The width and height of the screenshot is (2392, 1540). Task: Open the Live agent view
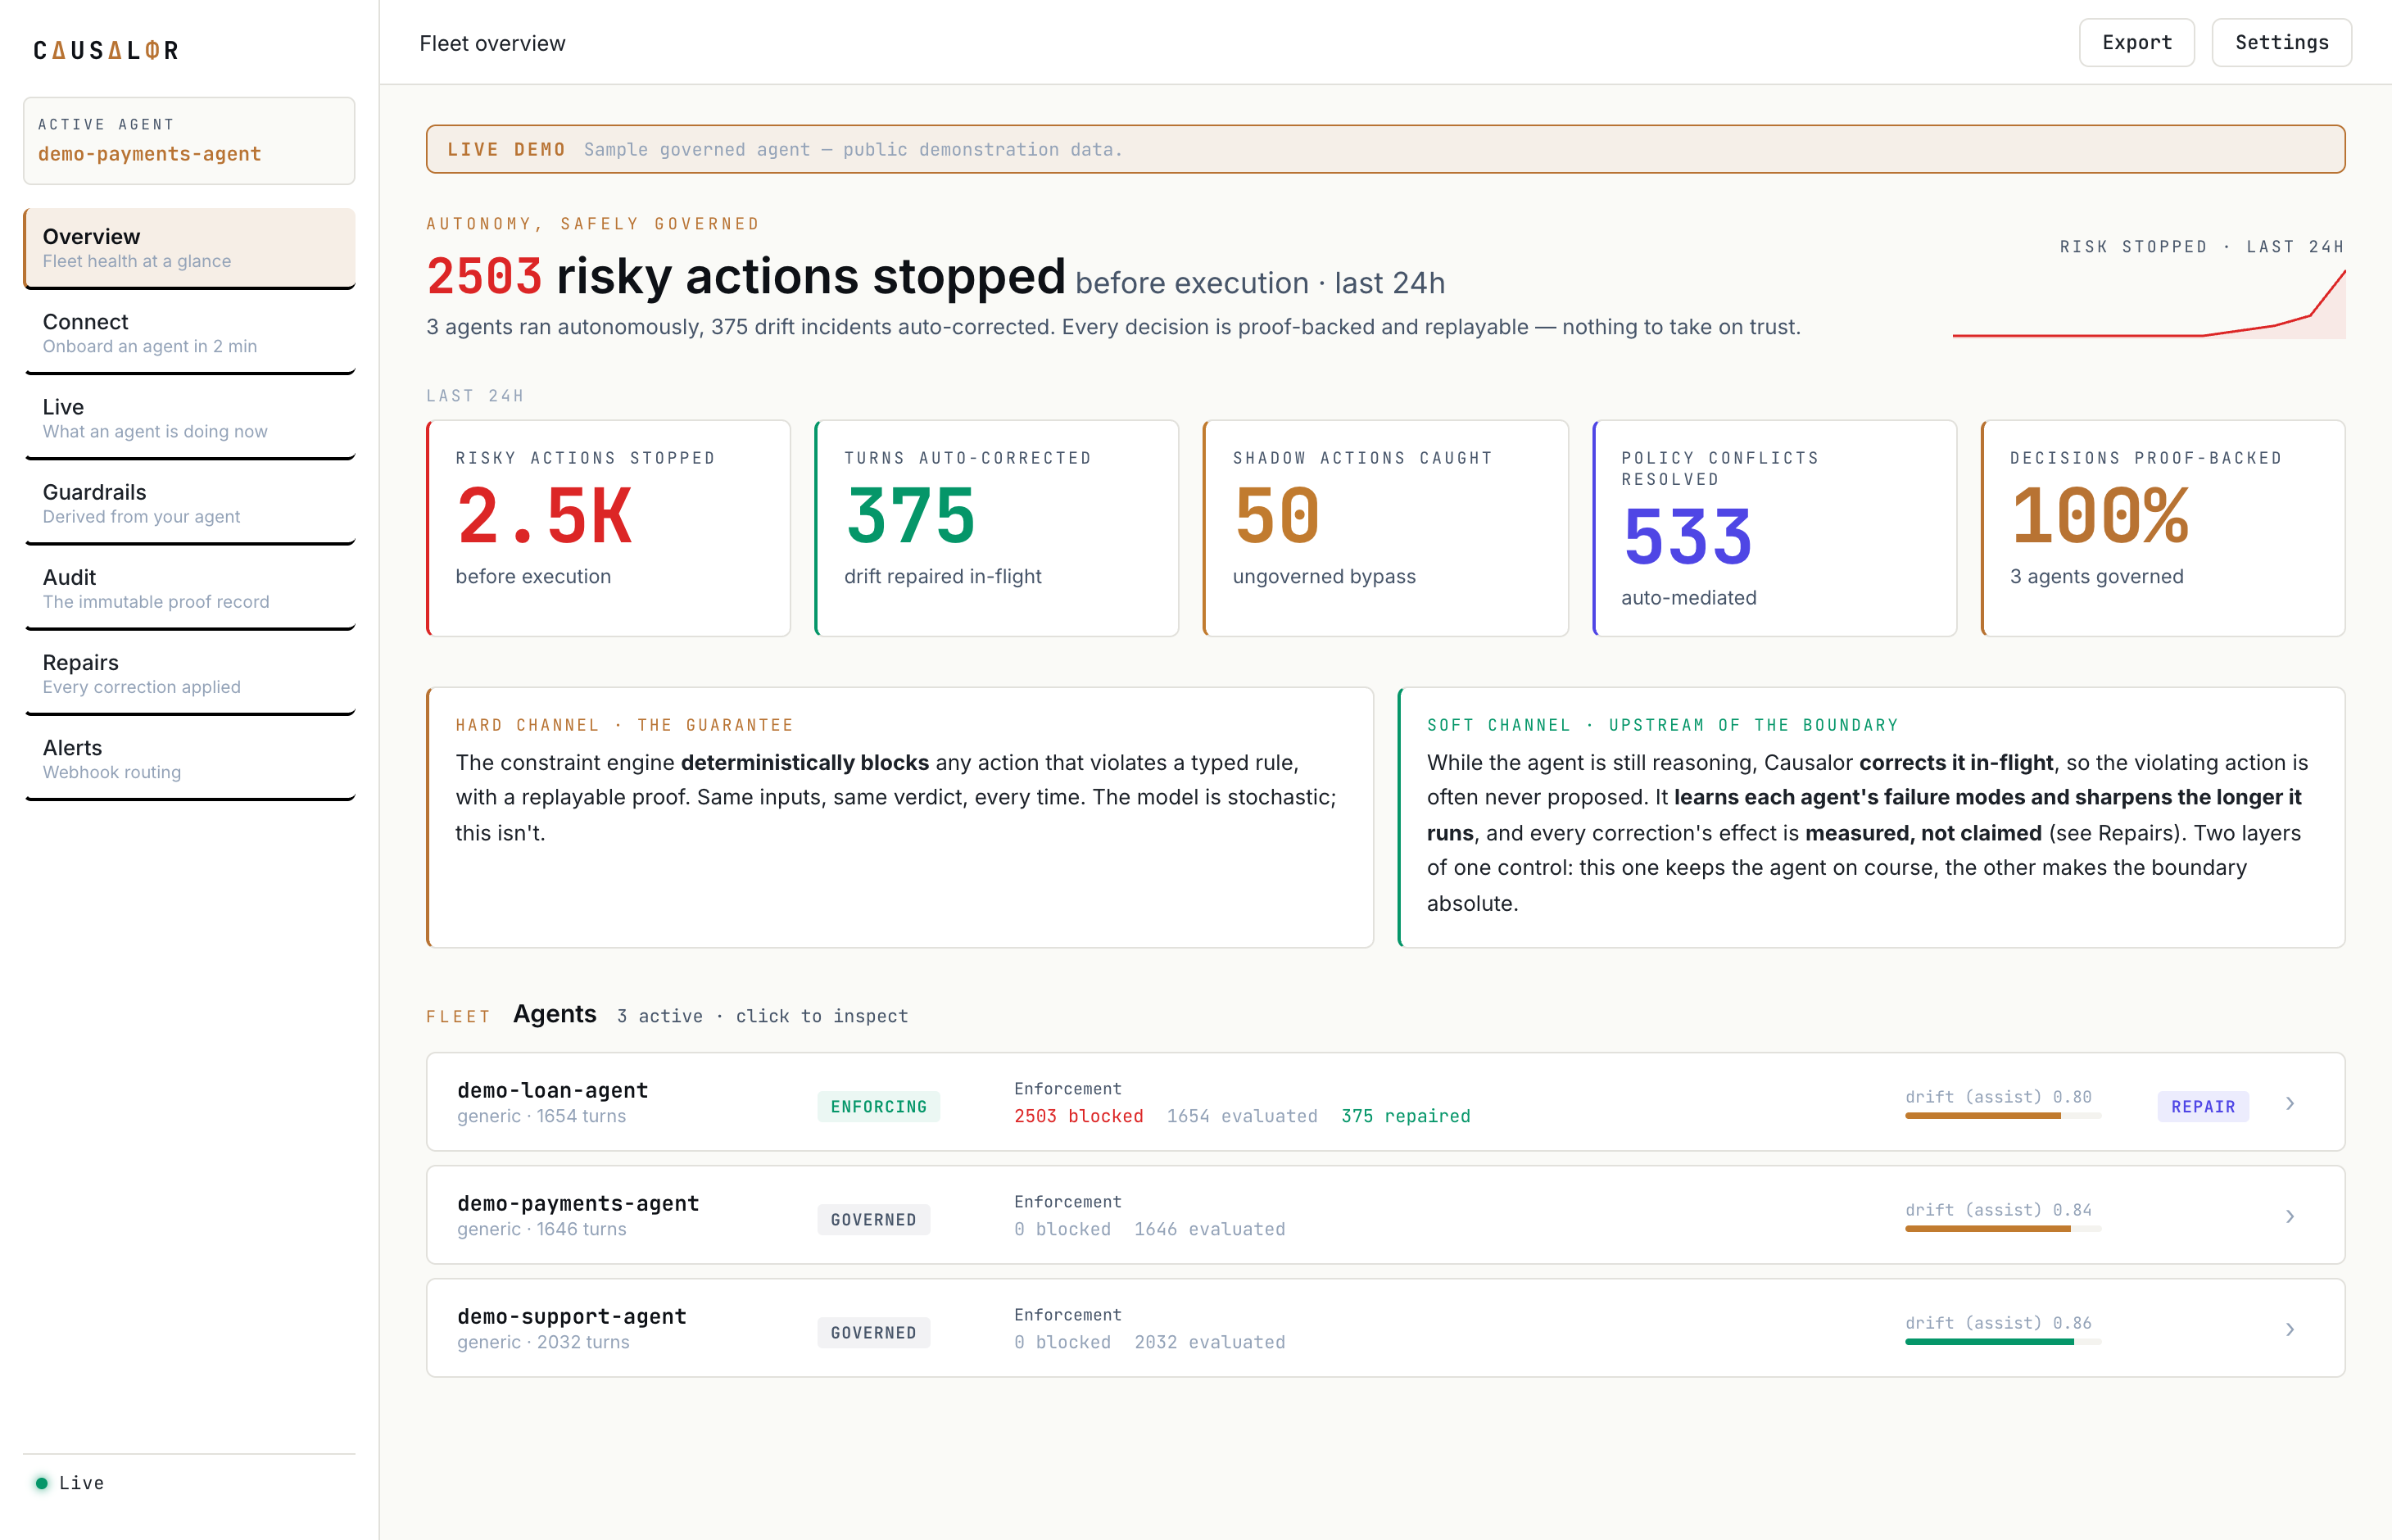point(189,419)
